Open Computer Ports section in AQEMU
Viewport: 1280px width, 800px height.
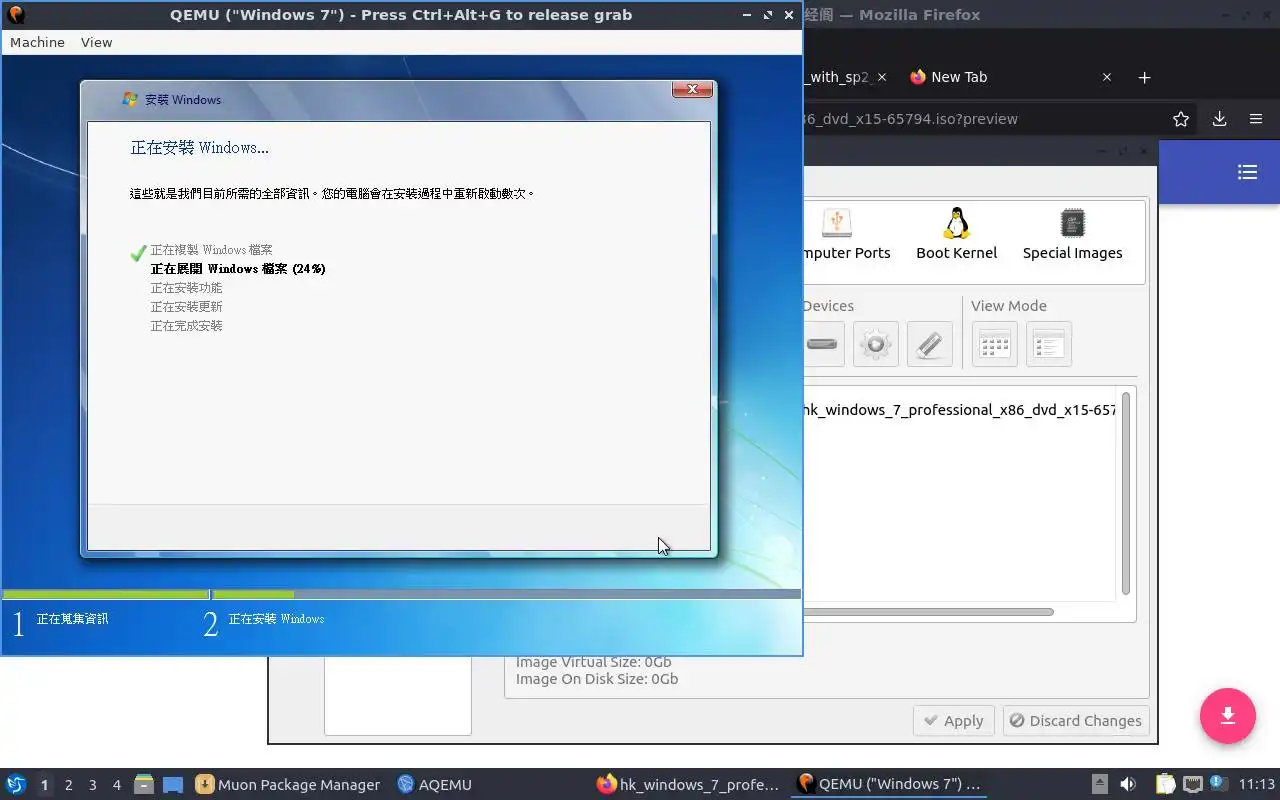click(x=846, y=235)
